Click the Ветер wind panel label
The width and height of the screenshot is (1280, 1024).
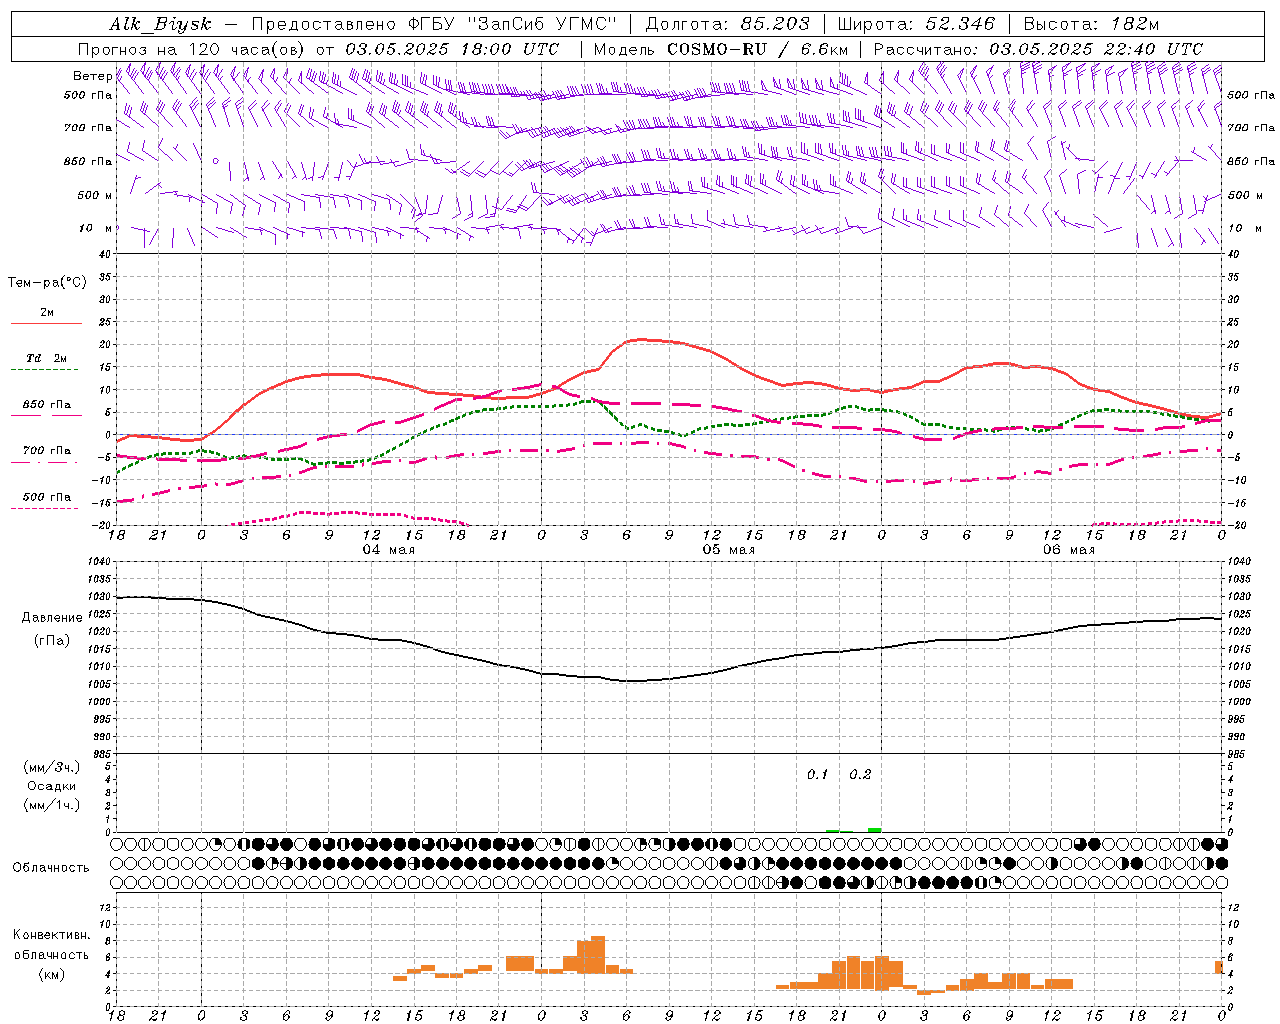tap(92, 76)
